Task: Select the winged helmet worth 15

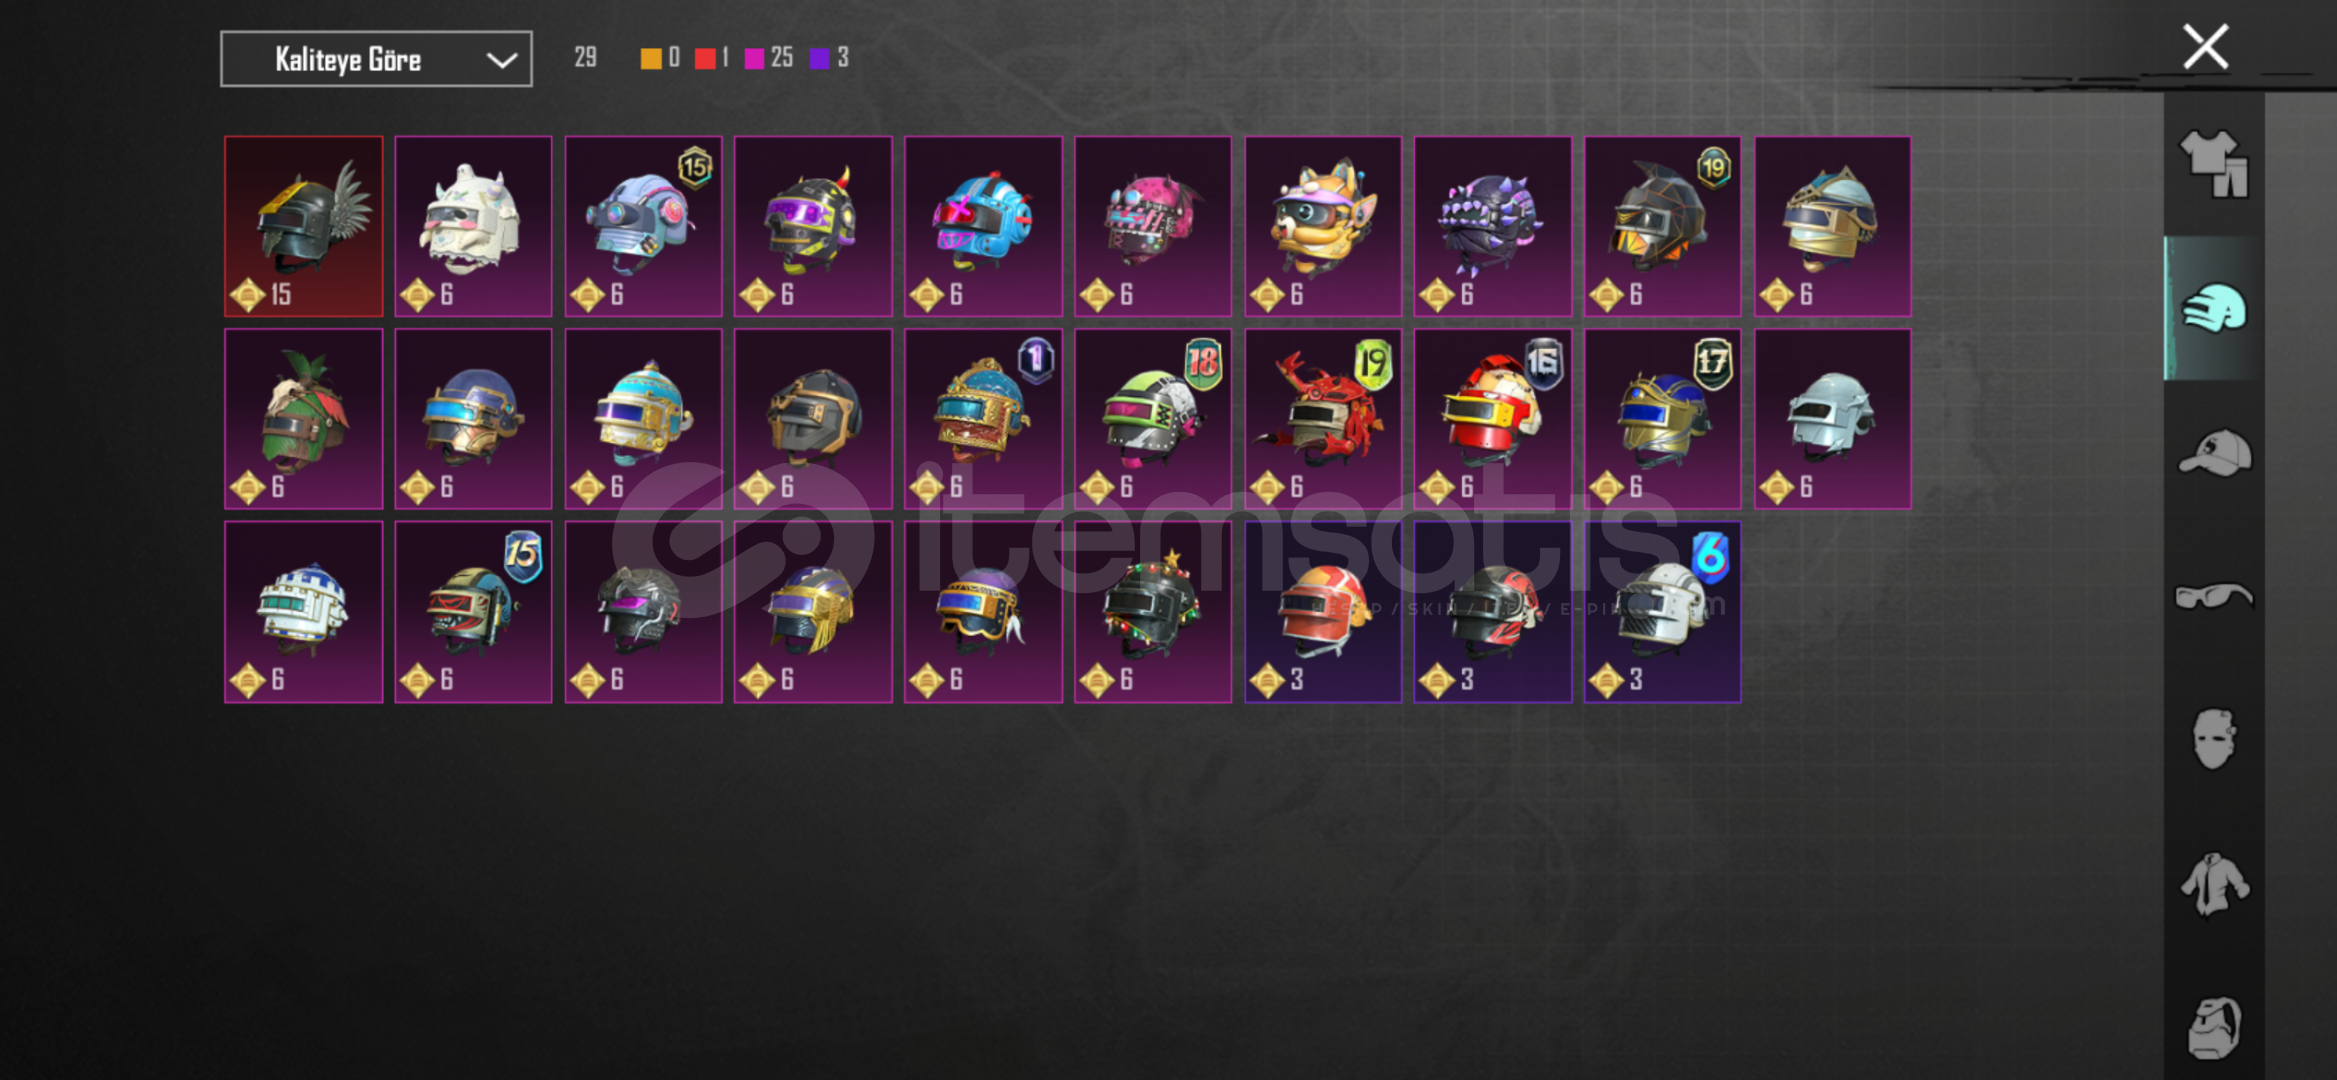Action: click(x=304, y=227)
